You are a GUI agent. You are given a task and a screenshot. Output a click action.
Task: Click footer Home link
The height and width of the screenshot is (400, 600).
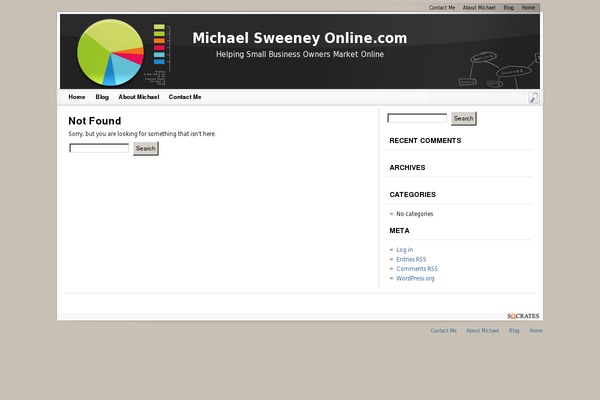[536, 331]
